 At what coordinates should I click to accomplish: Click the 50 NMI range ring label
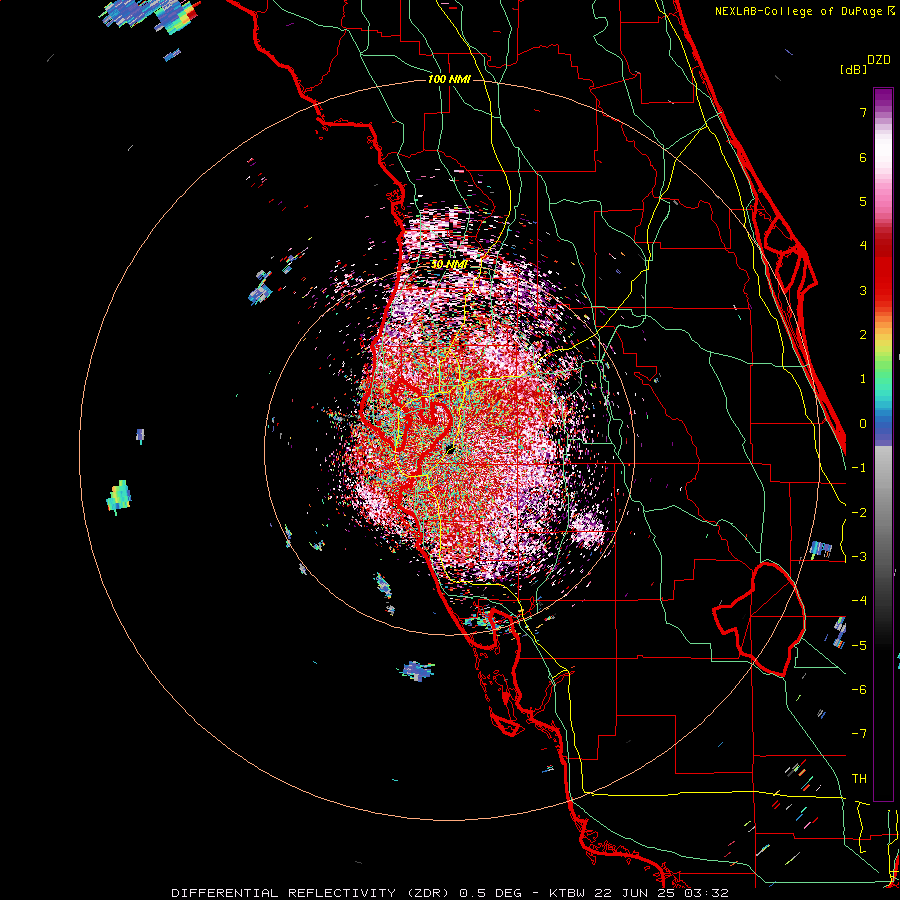(x=449, y=264)
